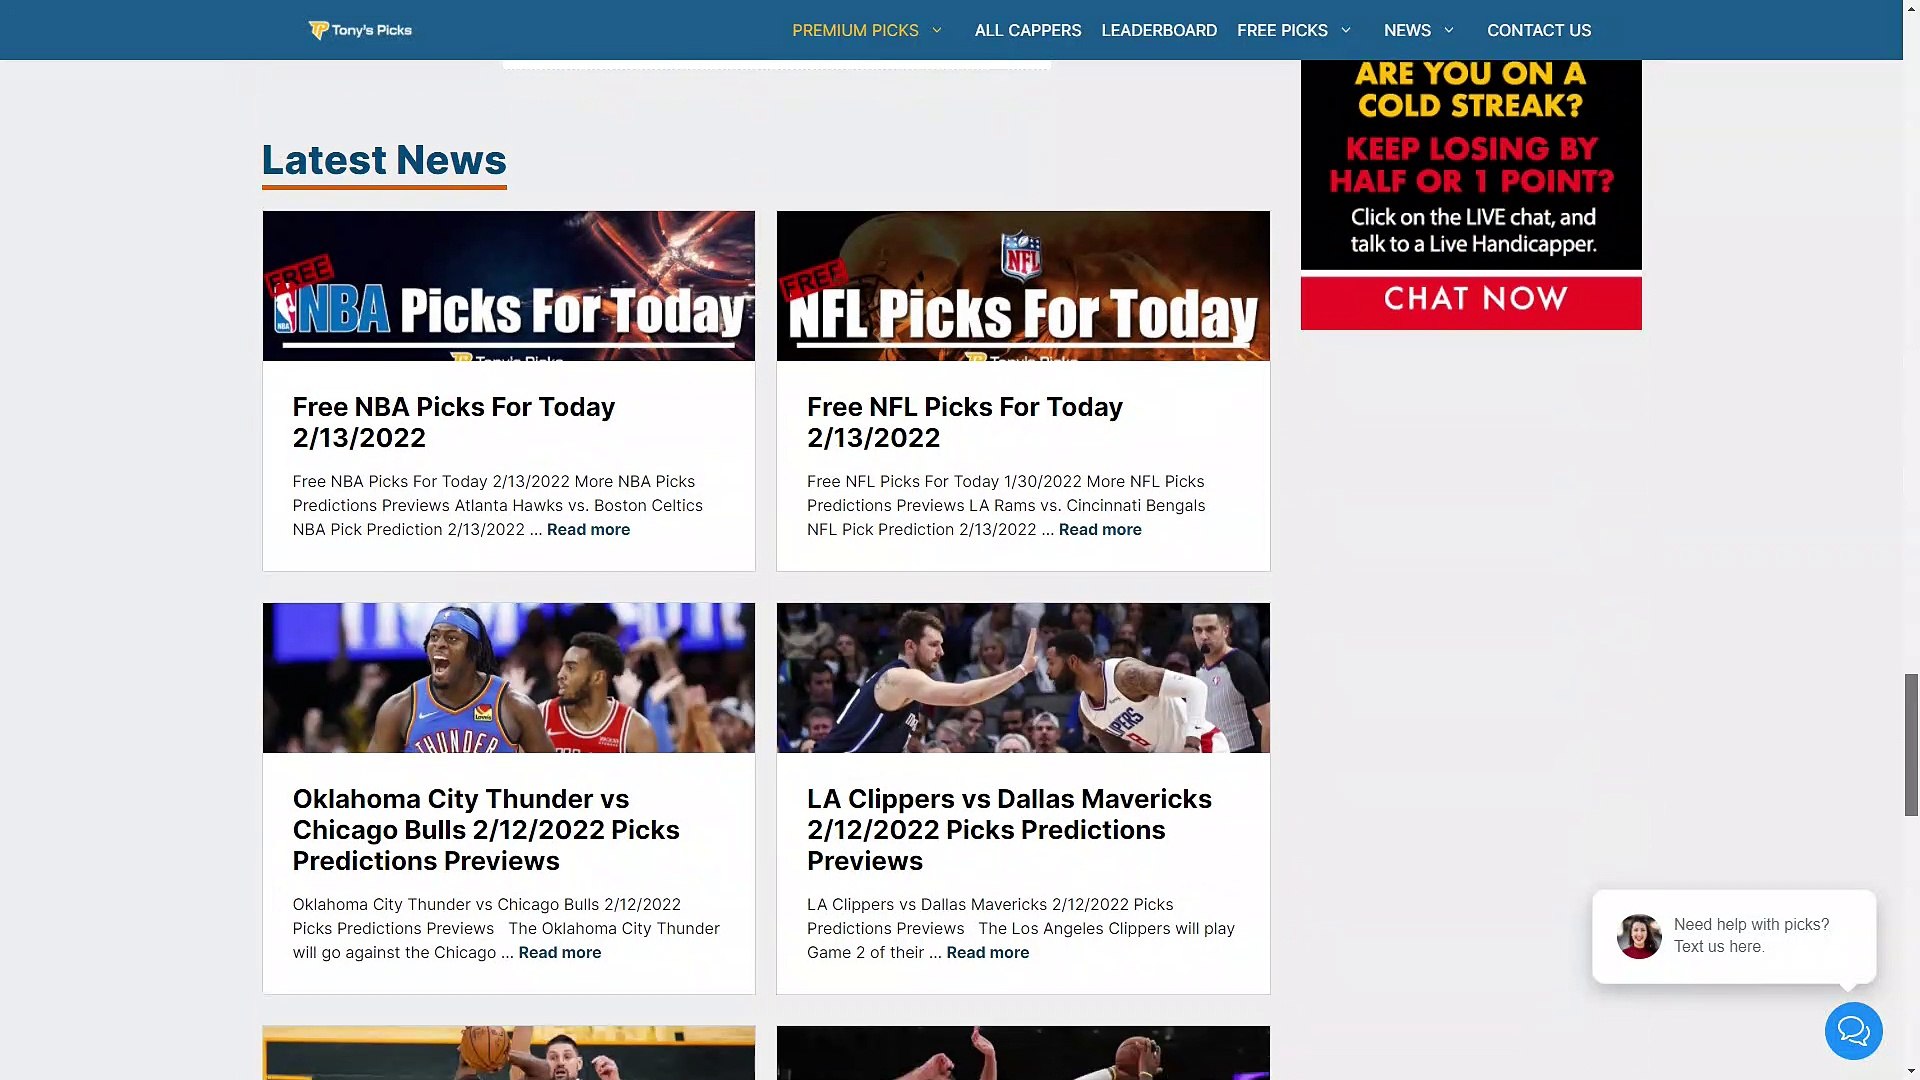
Task: Open the All Cappers menu item
Action: click(x=1027, y=30)
